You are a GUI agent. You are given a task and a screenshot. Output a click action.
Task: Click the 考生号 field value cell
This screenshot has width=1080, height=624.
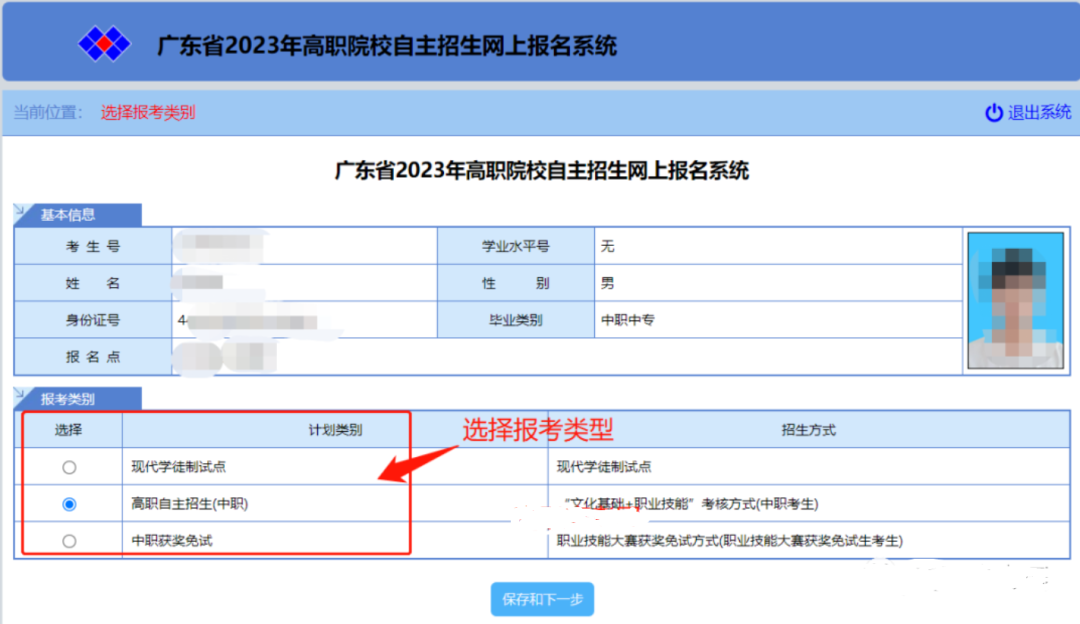pyautogui.click(x=300, y=245)
